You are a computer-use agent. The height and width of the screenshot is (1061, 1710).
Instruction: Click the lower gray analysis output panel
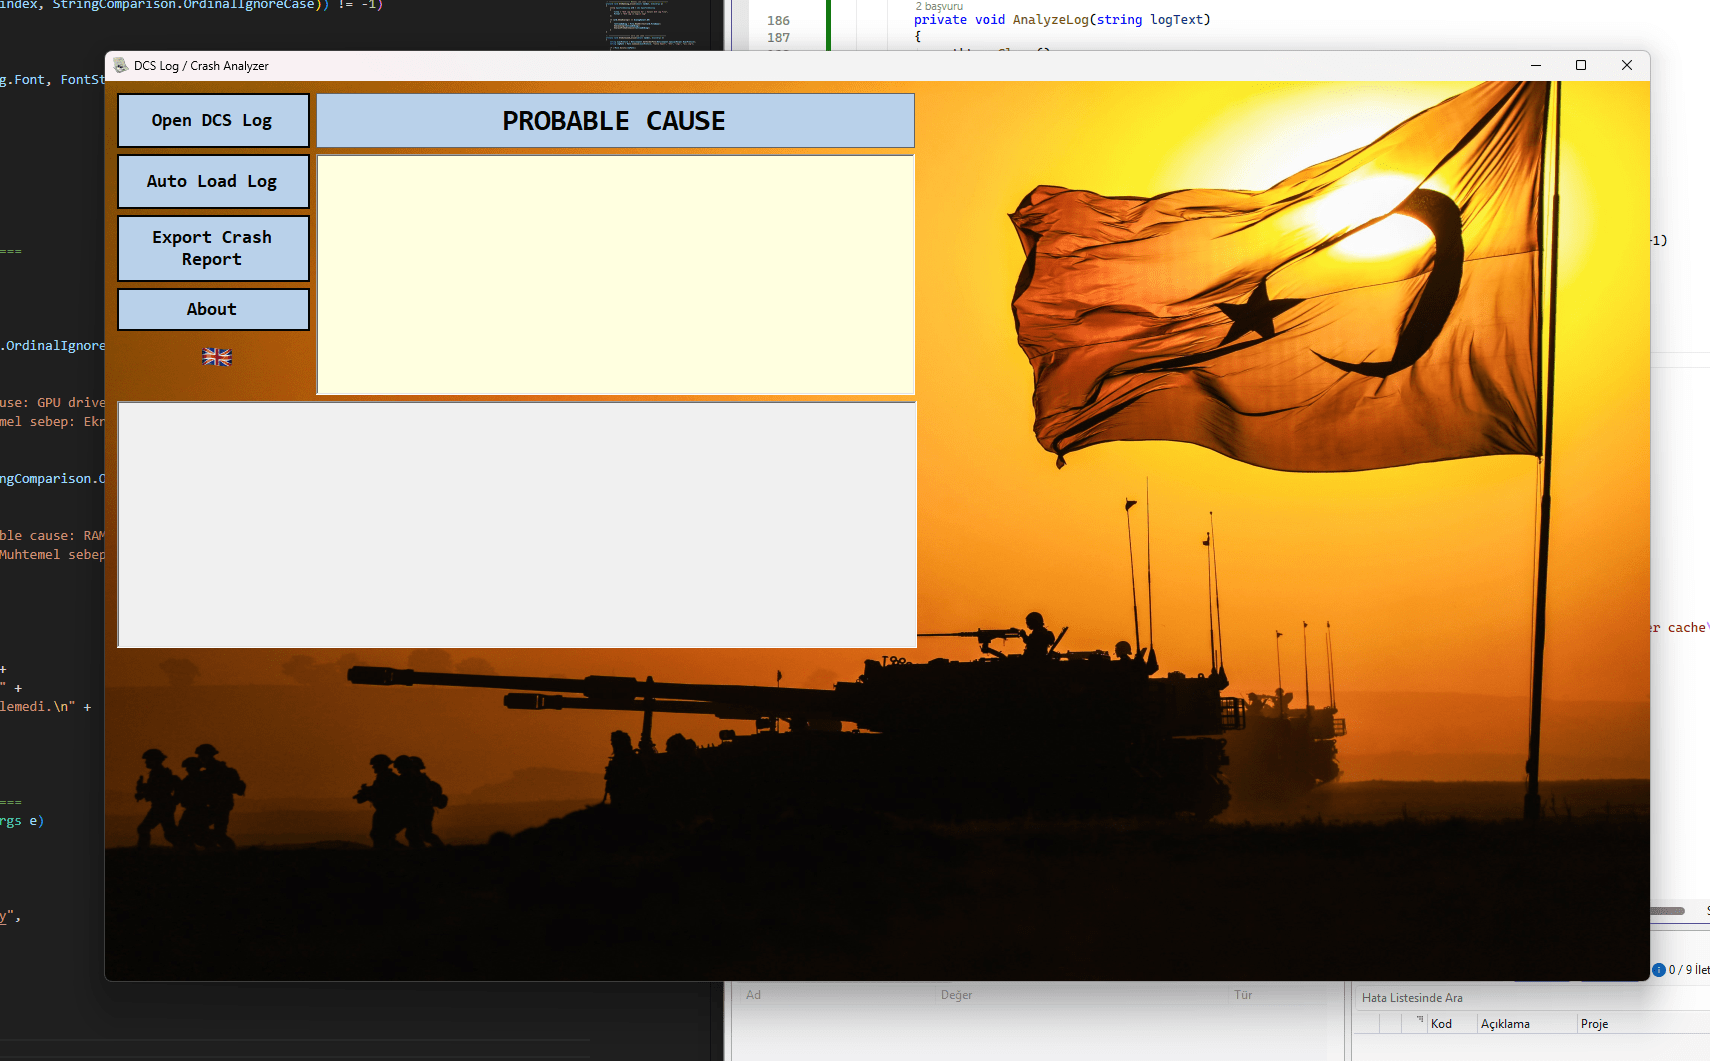click(516, 524)
